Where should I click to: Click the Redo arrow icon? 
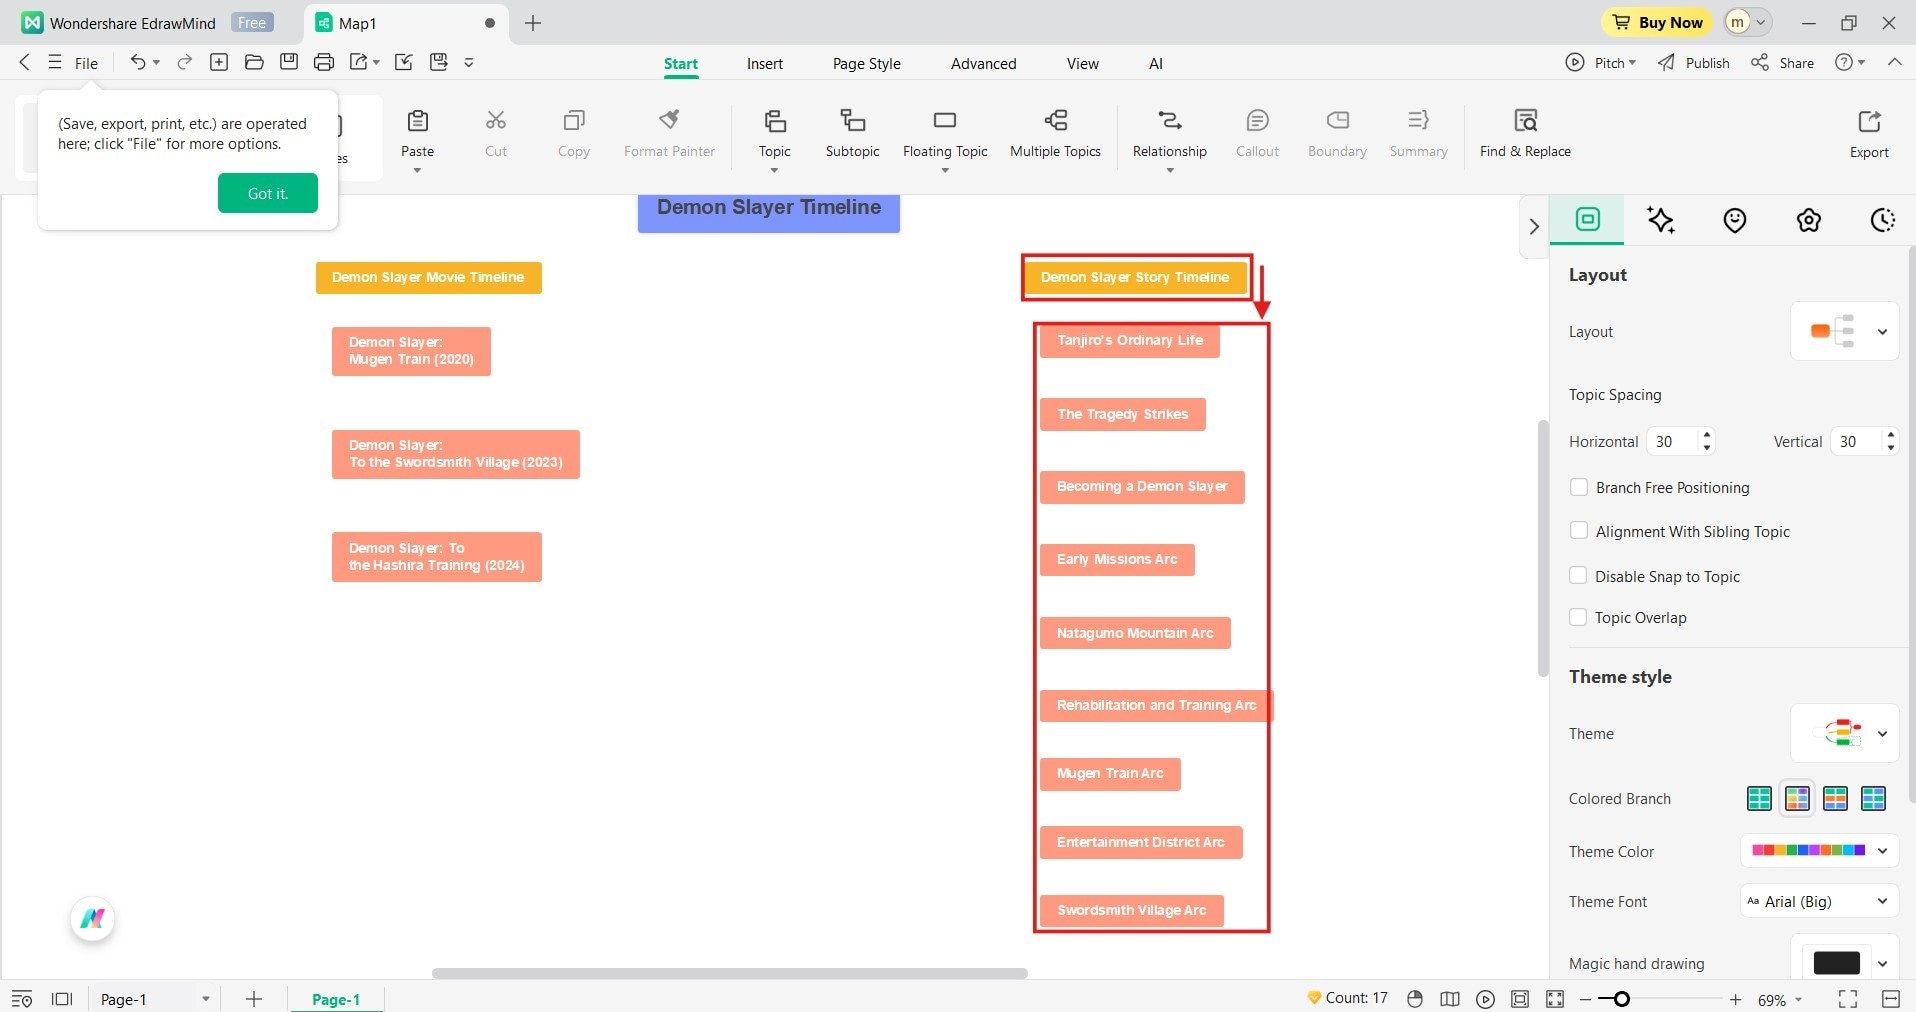click(x=184, y=62)
